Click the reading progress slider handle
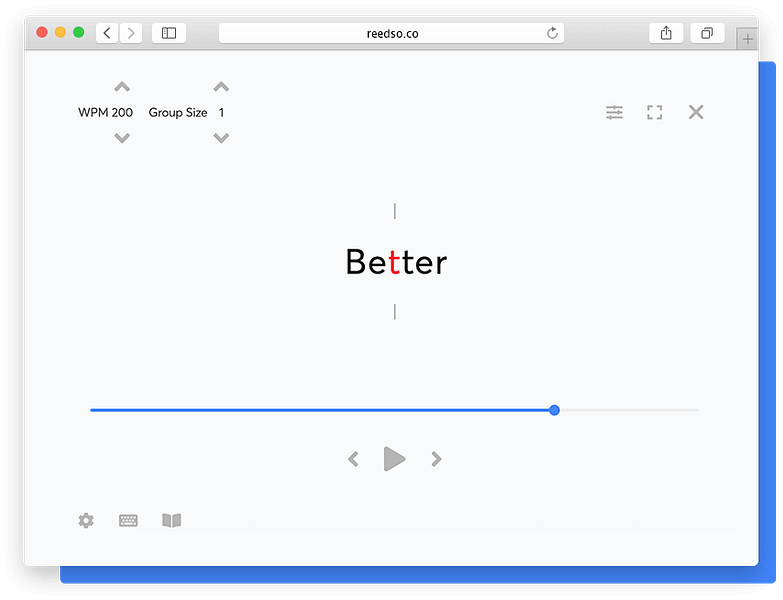This screenshot has height=600, width=783. 554,410
